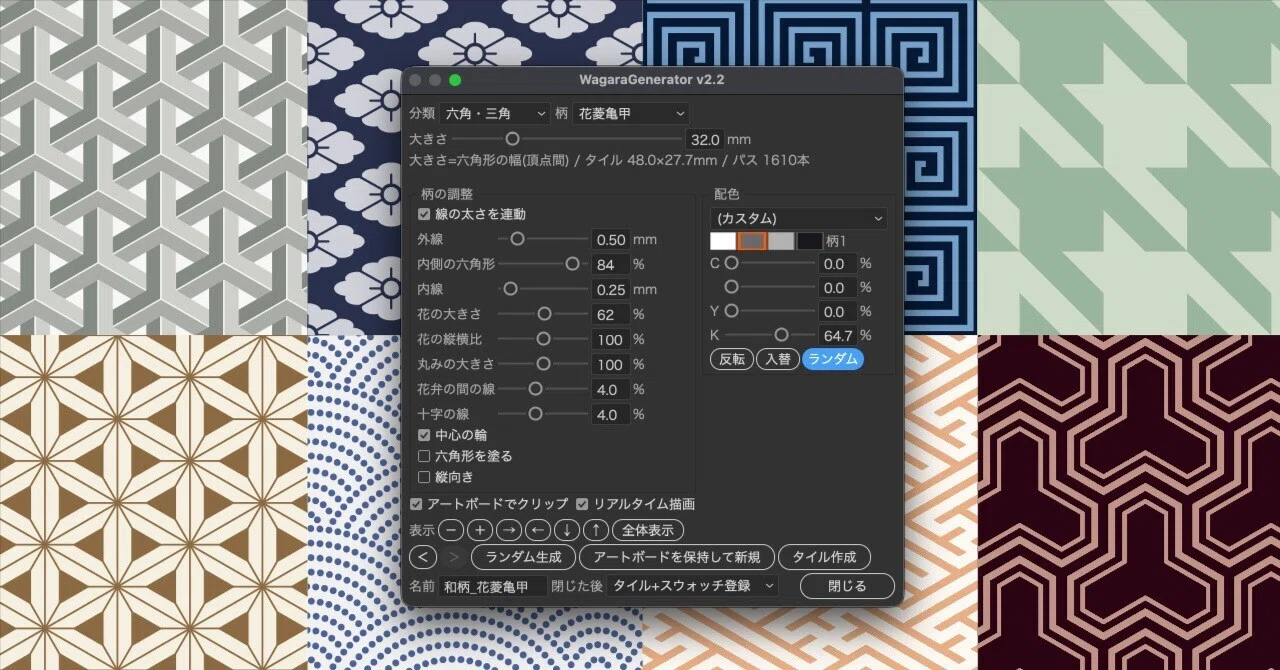Open the 閉じた後 タイル+スウォッチ登録 dropdown
The width and height of the screenshot is (1280, 670).
[x=692, y=586]
